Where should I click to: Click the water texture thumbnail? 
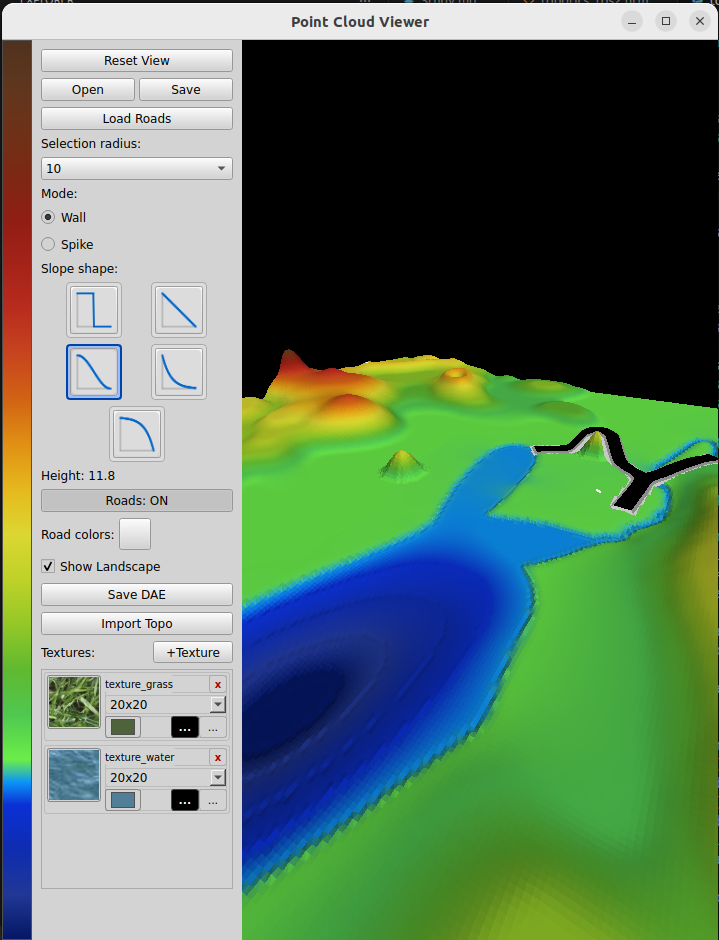coord(74,775)
